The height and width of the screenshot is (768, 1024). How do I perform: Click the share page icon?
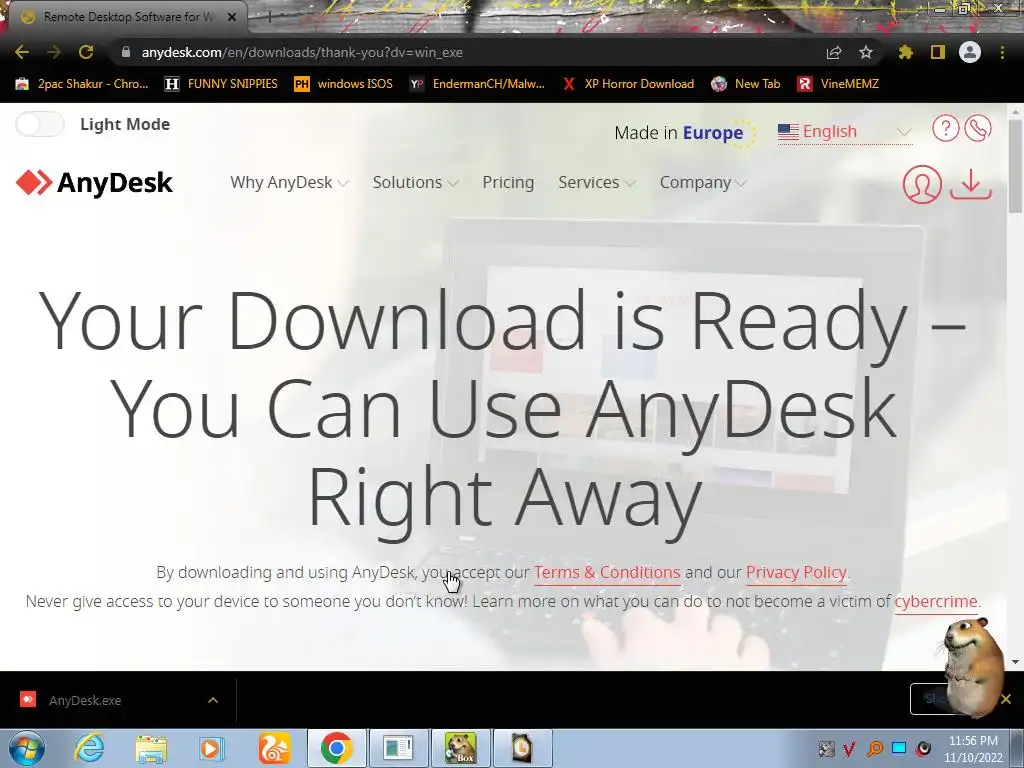coord(834,52)
